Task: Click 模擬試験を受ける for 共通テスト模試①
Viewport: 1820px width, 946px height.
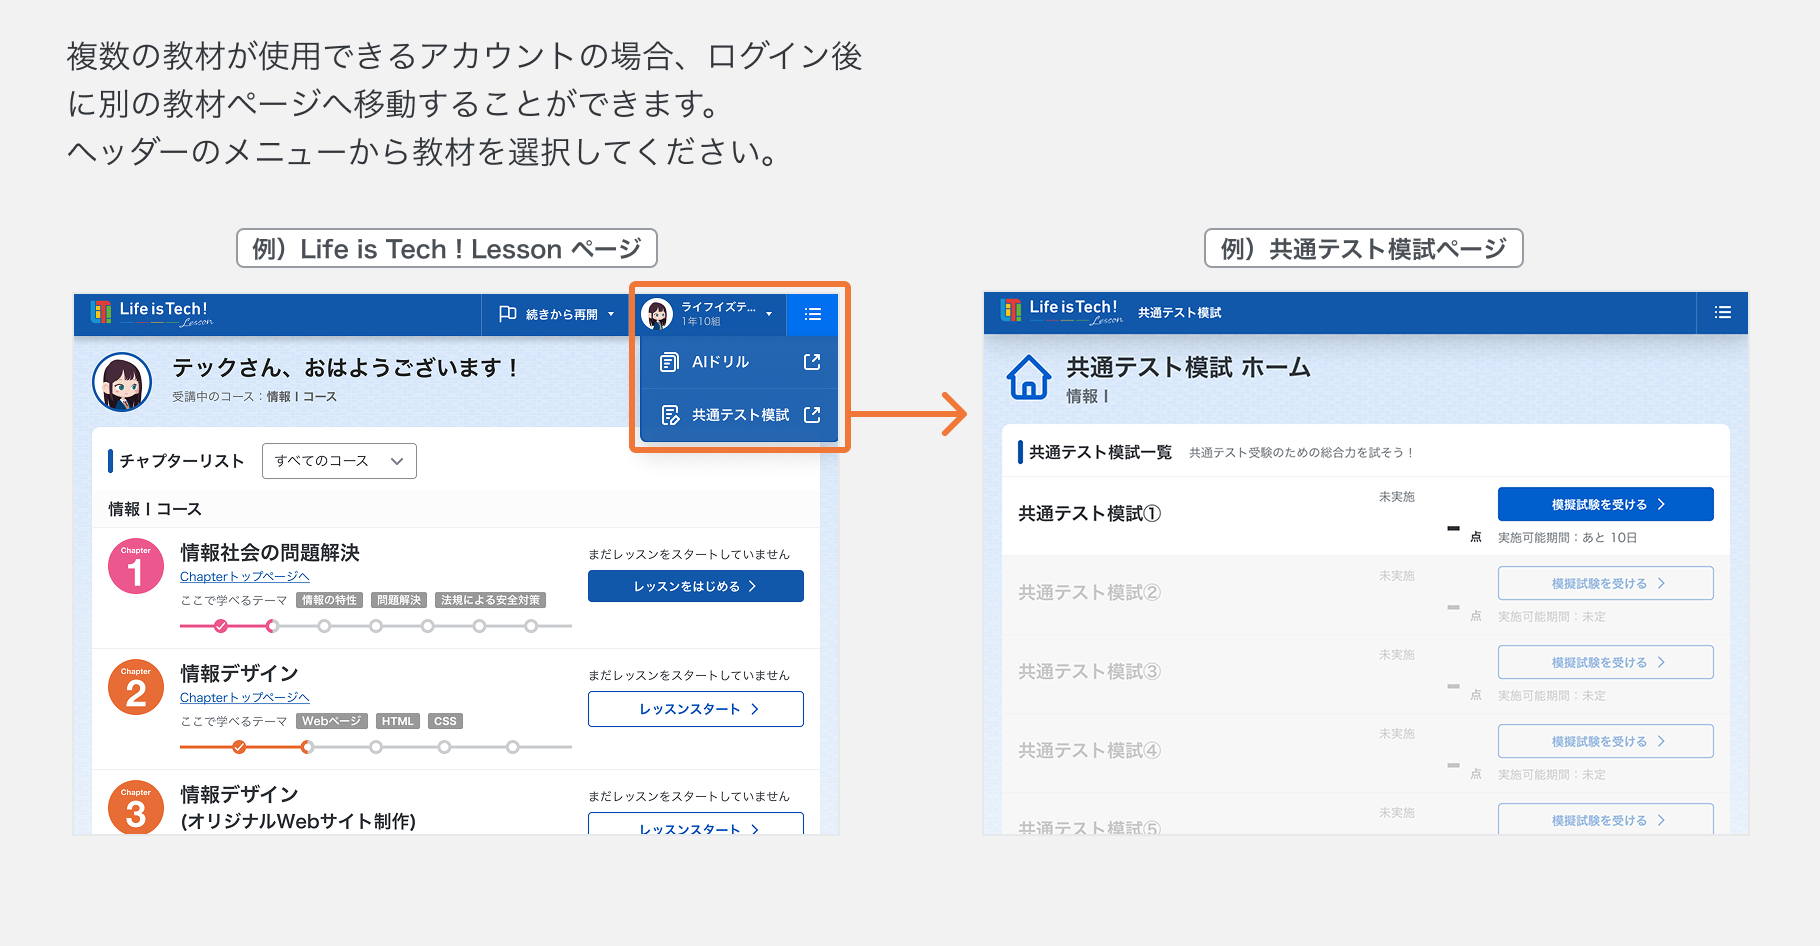Action: coord(1606,504)
